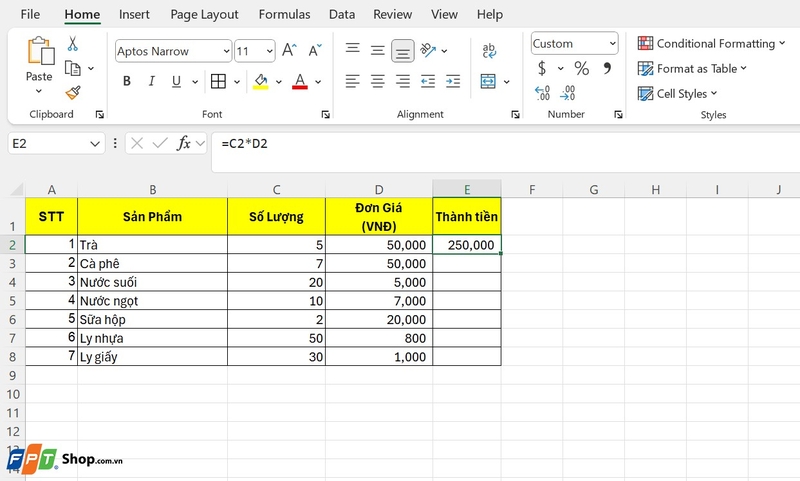Image resolution: width=800 pixels, height=481 pixels.
Task: Top align cell content
Action: [x=353, y=50]
